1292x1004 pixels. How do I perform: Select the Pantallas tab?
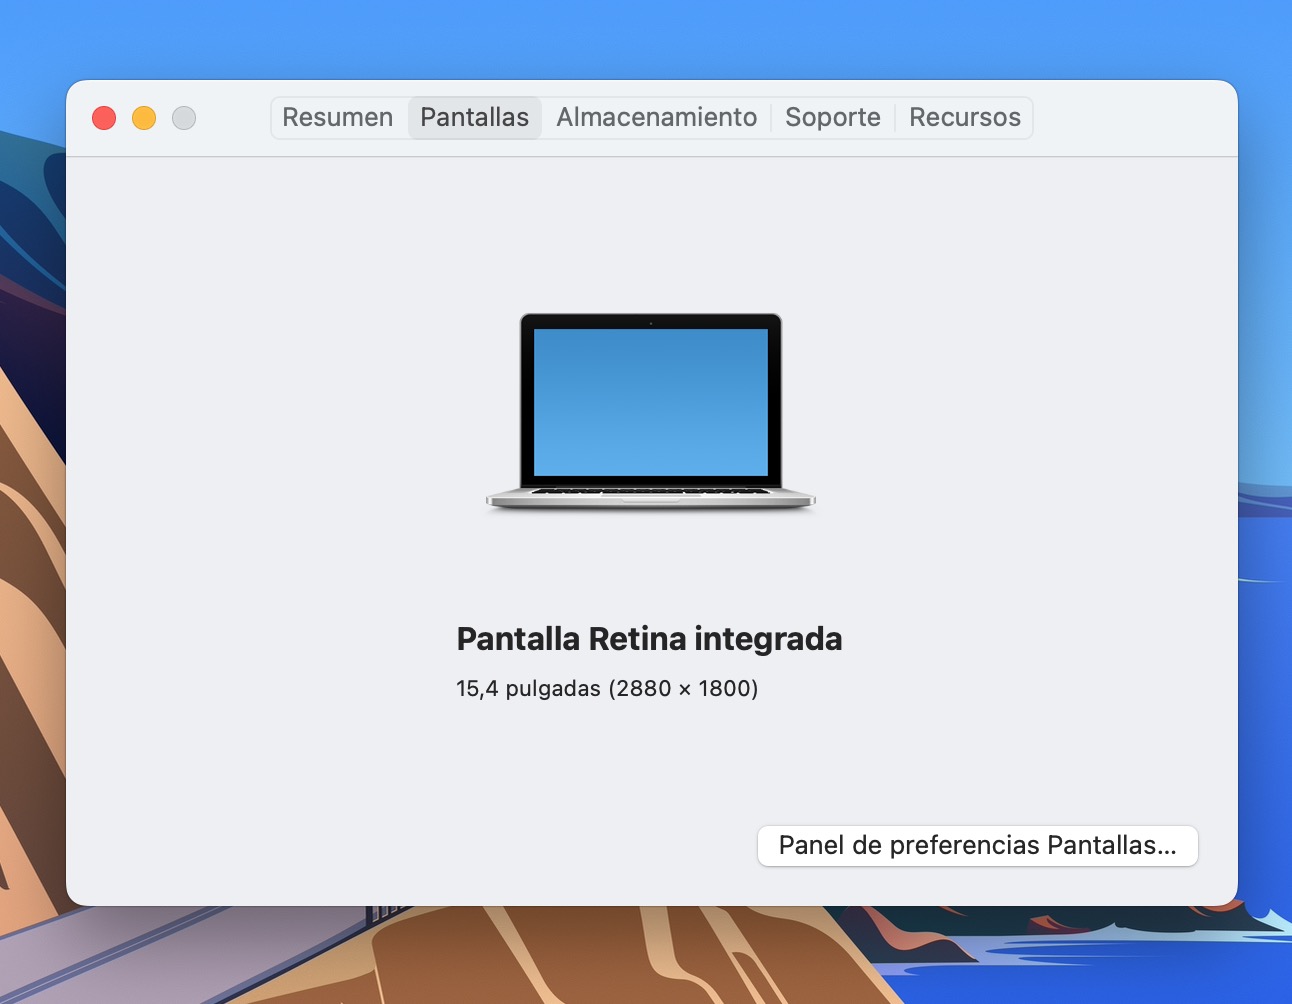pos(474,117)
